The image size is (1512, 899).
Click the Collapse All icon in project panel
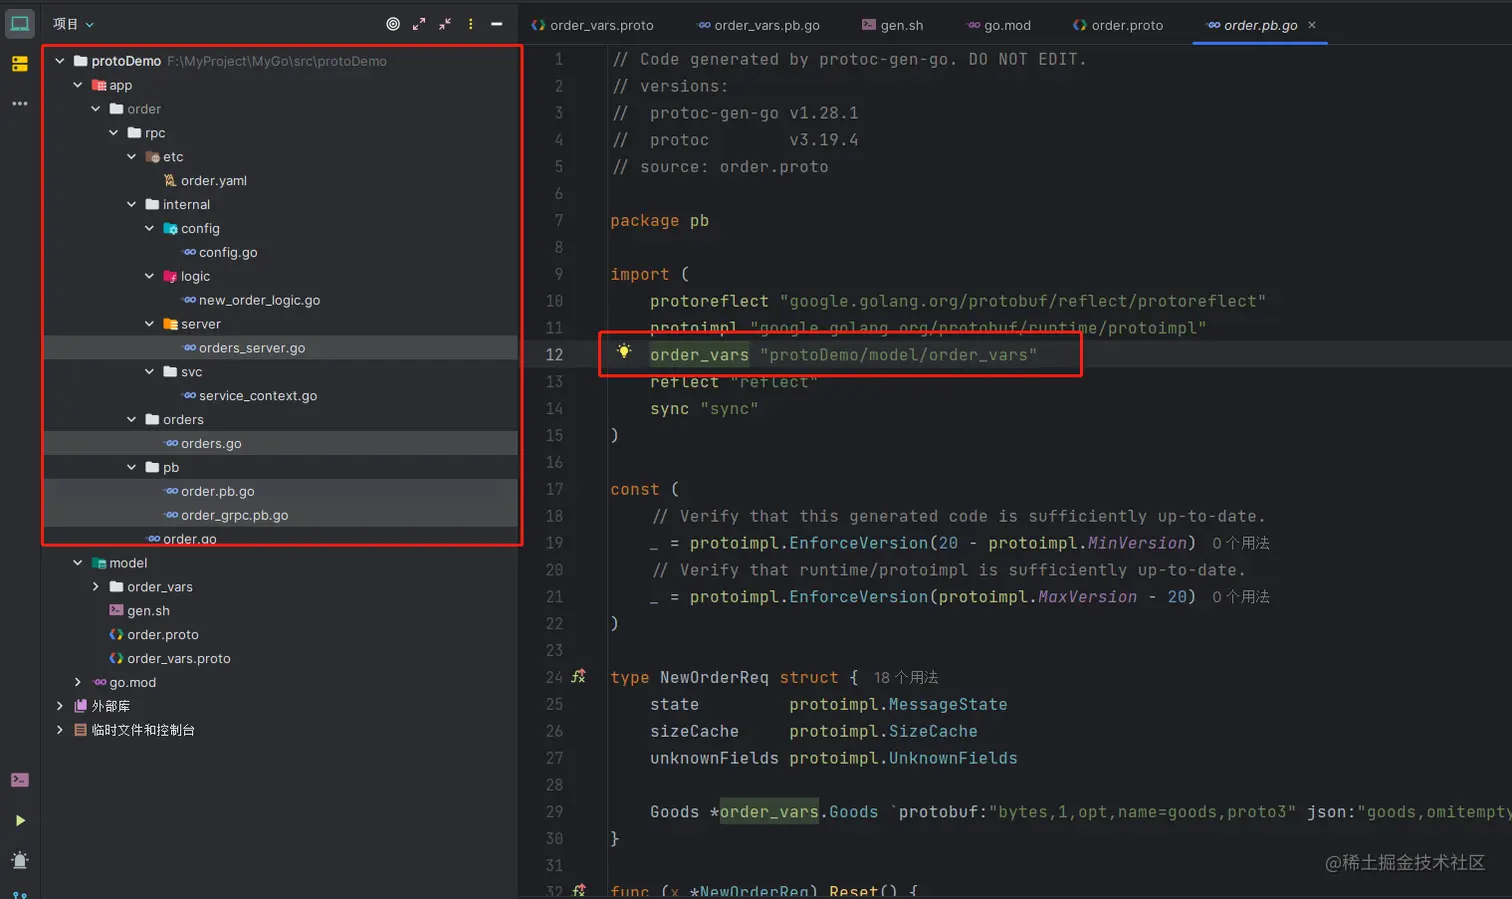445,24
